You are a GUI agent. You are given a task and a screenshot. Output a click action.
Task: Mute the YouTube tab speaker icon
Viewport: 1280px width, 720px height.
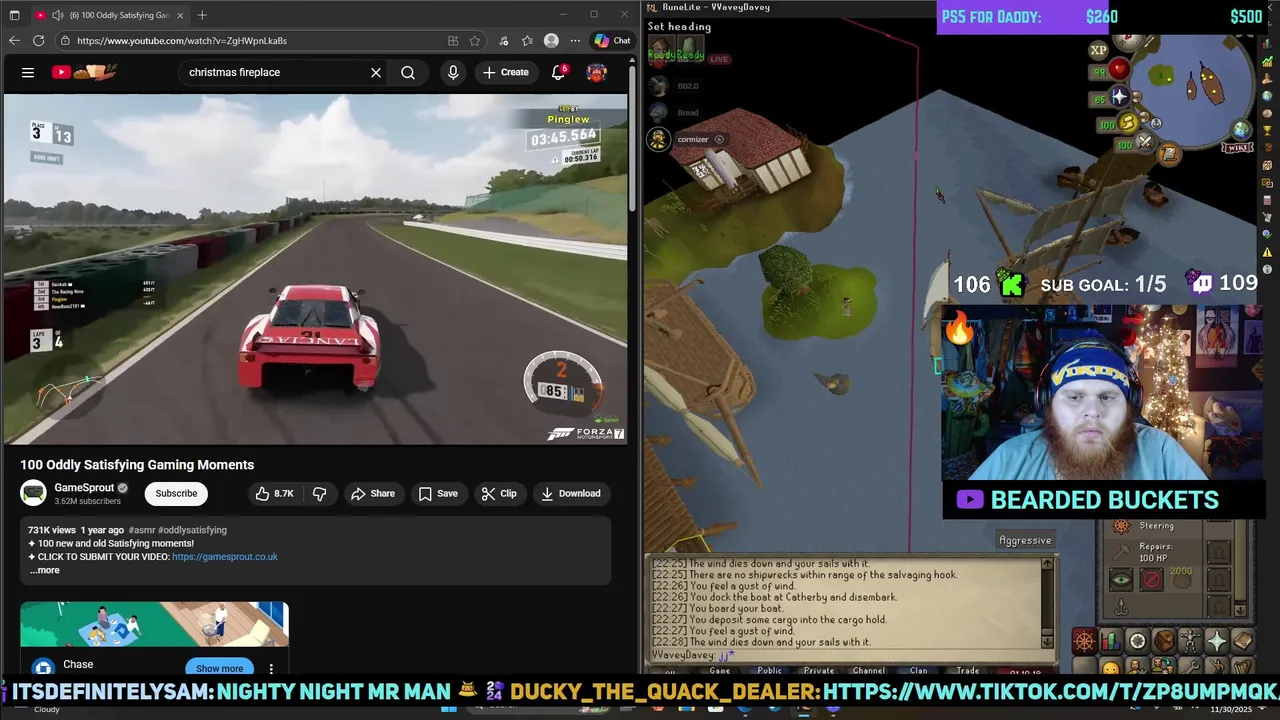point(58,15)
